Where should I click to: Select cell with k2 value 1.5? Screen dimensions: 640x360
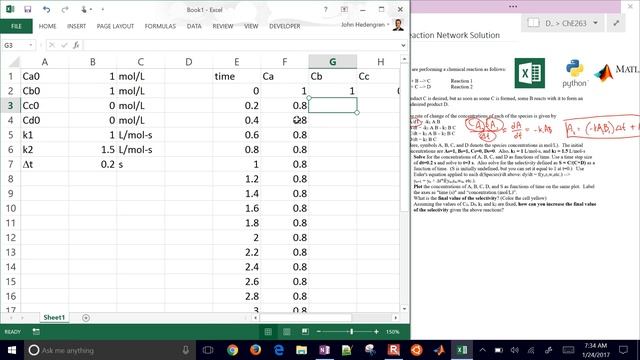click(x=93, y=149)
